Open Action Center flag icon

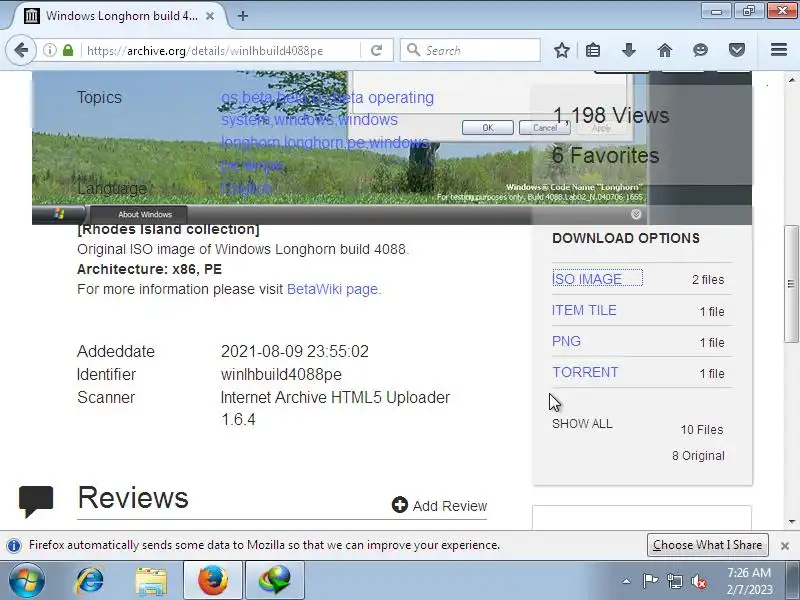click(x=650, y=581)
